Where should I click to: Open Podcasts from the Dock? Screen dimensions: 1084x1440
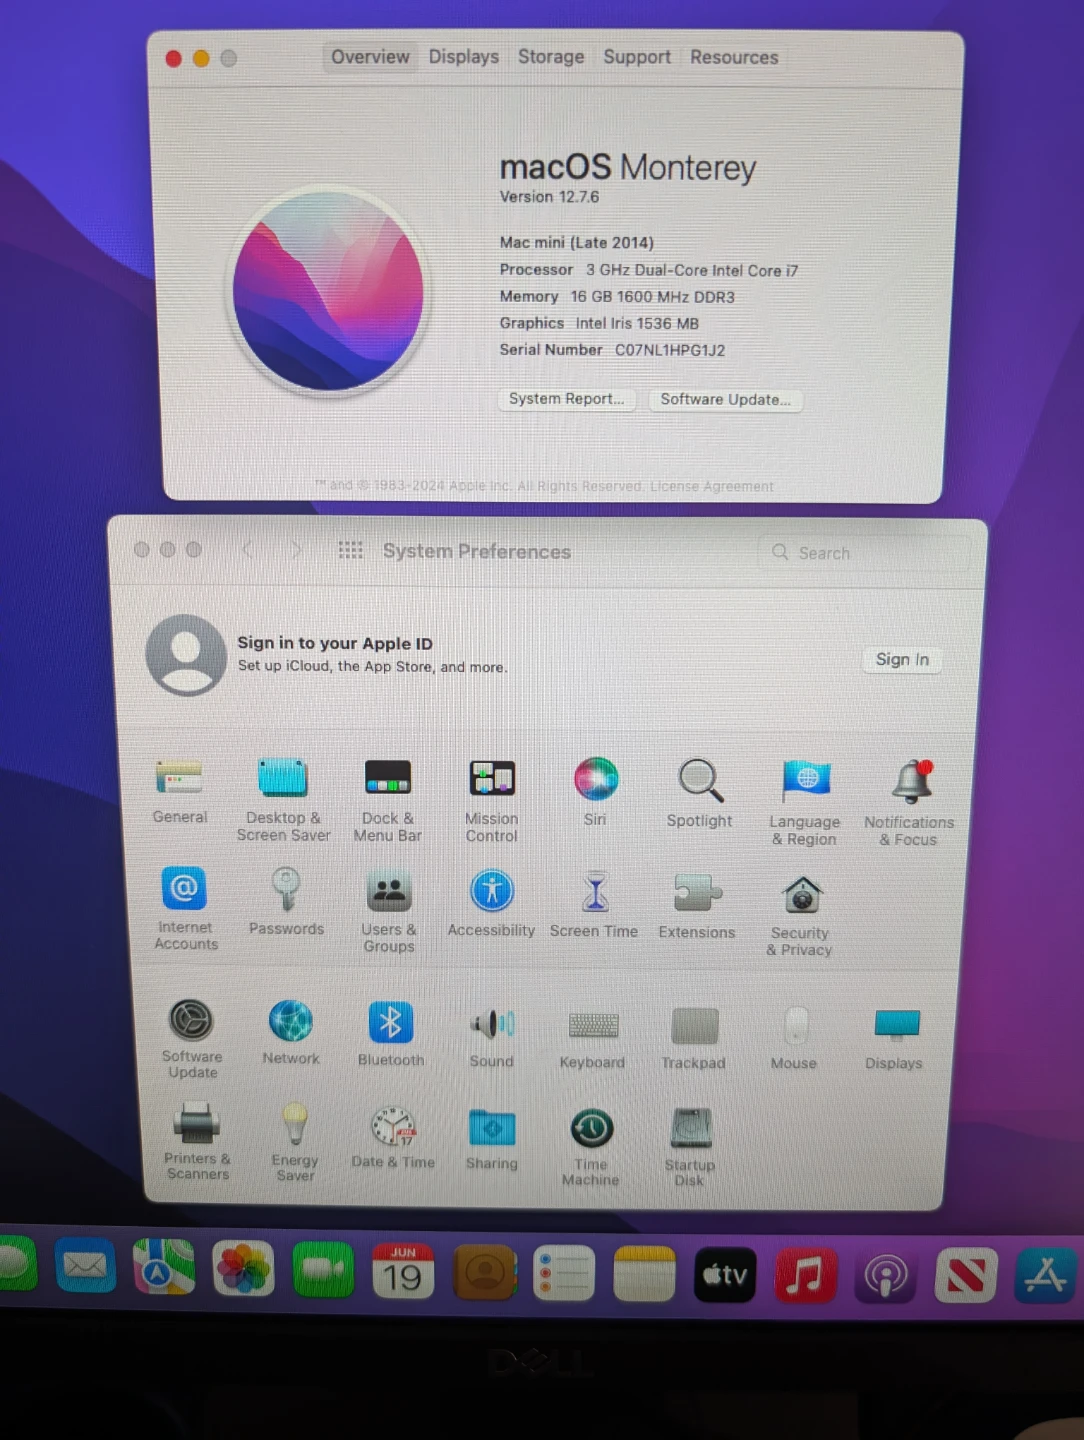(x=886, y=1275)
